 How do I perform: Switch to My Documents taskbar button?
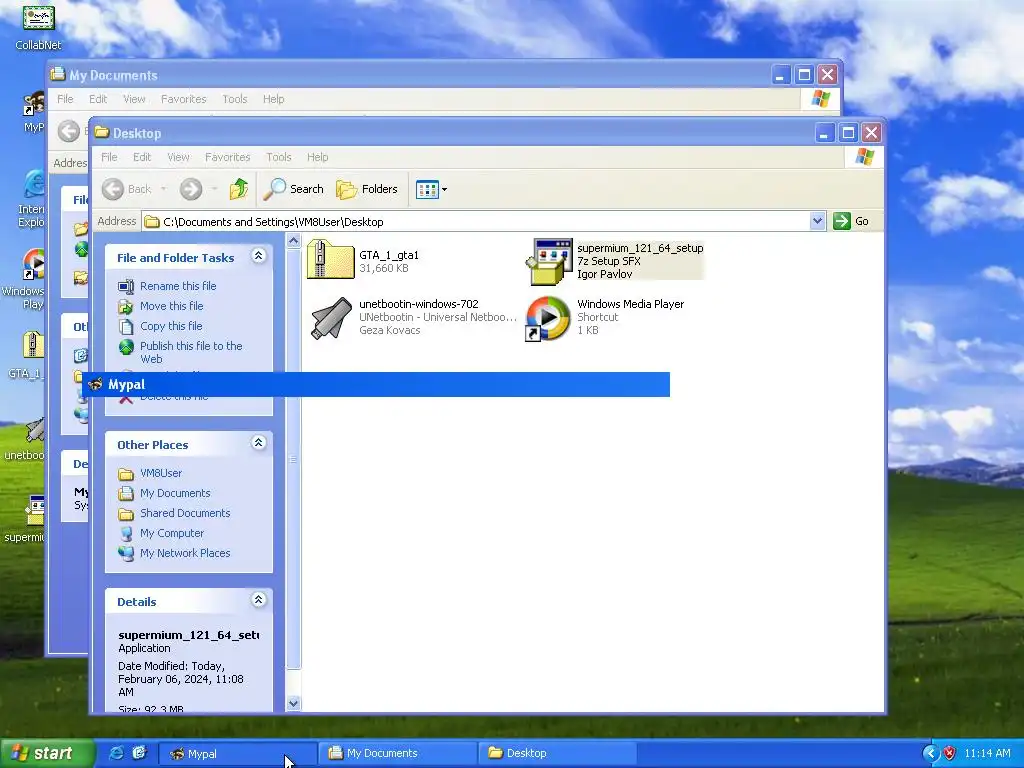pos(397,754)
